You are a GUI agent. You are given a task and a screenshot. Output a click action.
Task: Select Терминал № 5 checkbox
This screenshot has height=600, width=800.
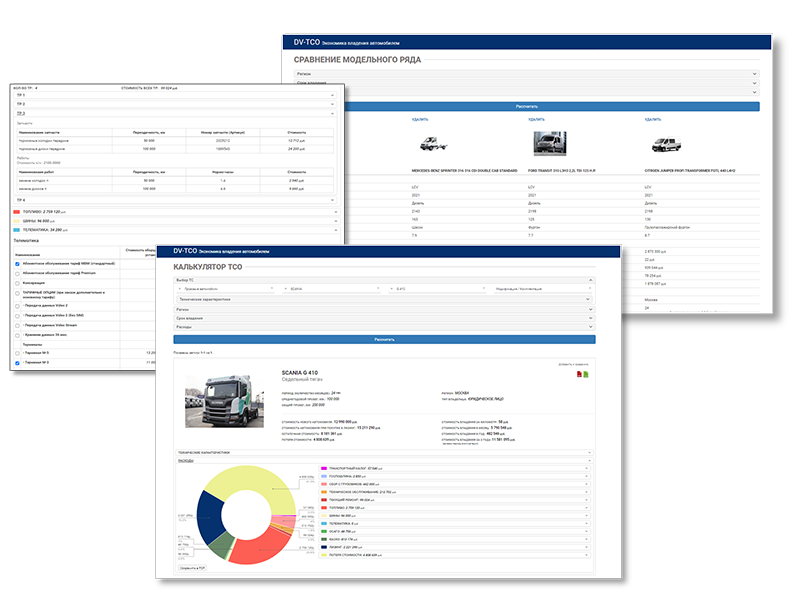[x=17, y=353]
